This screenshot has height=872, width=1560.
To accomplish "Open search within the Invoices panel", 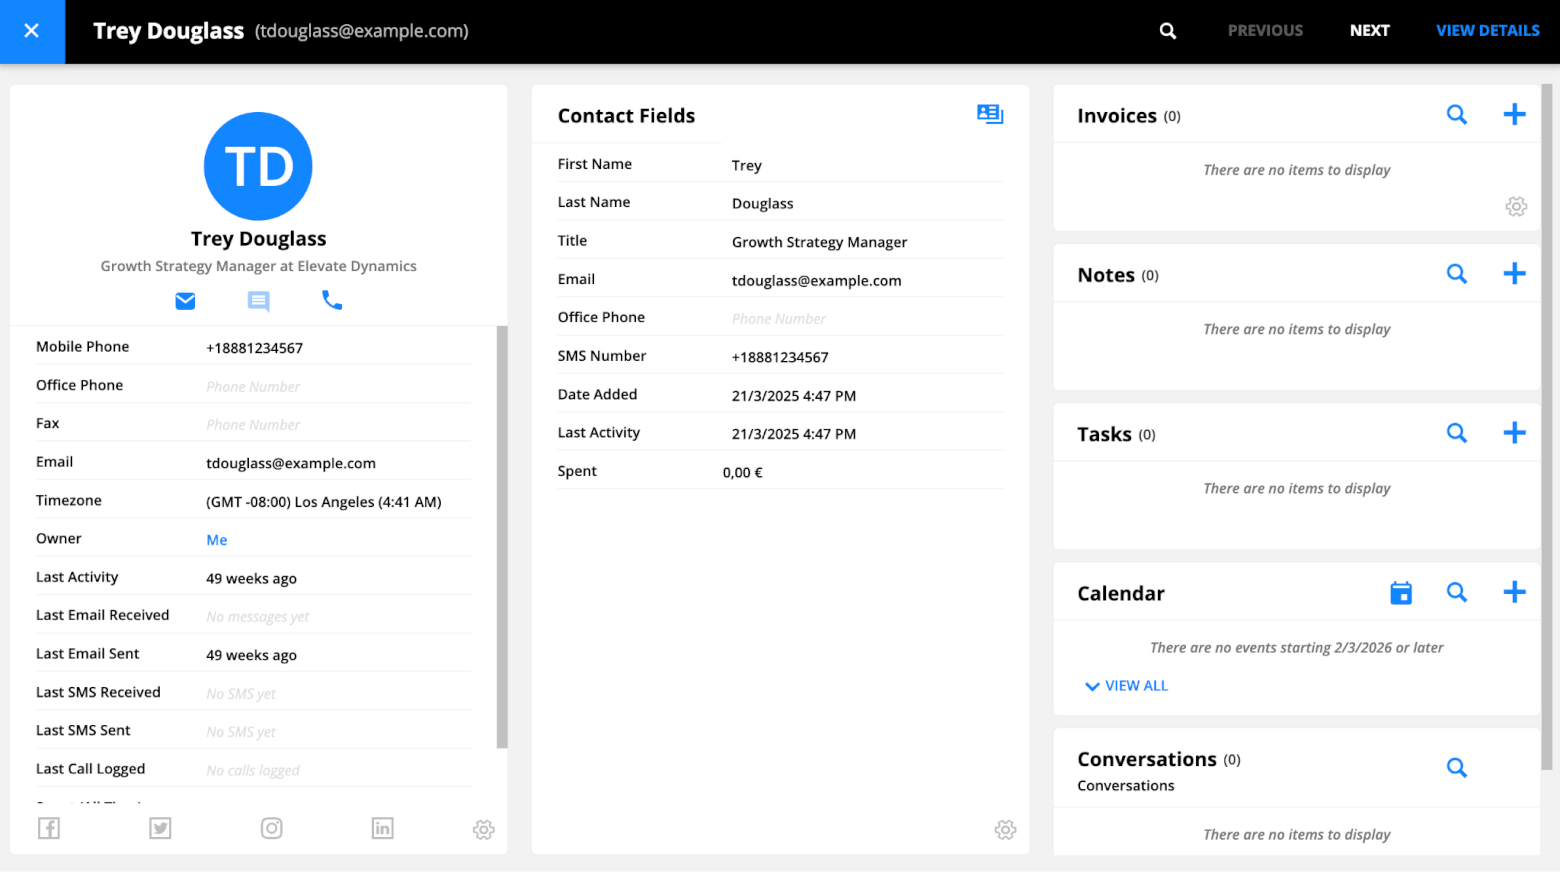I will (1456, 114).
